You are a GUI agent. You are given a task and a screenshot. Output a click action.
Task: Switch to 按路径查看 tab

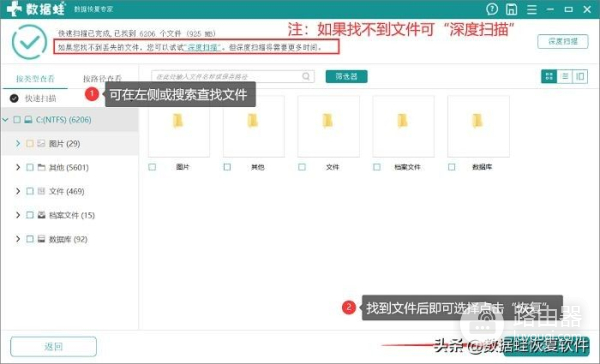click(102, 79)
